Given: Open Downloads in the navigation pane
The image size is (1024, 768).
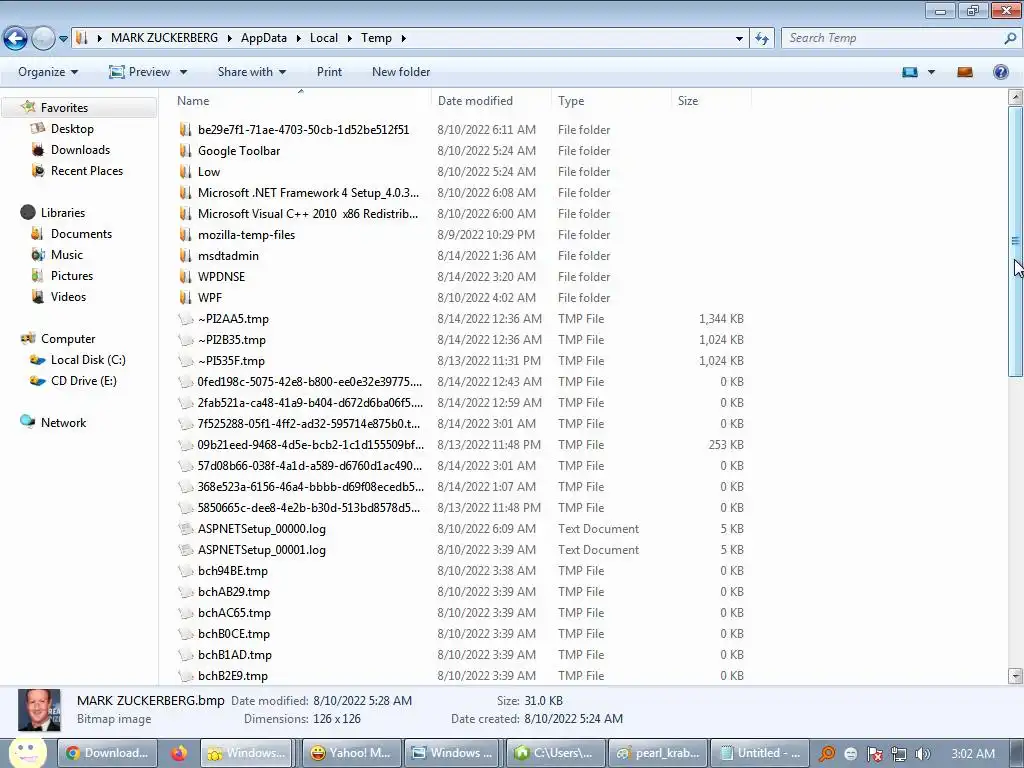Looking at the screenshot, I should coord(80,150).
